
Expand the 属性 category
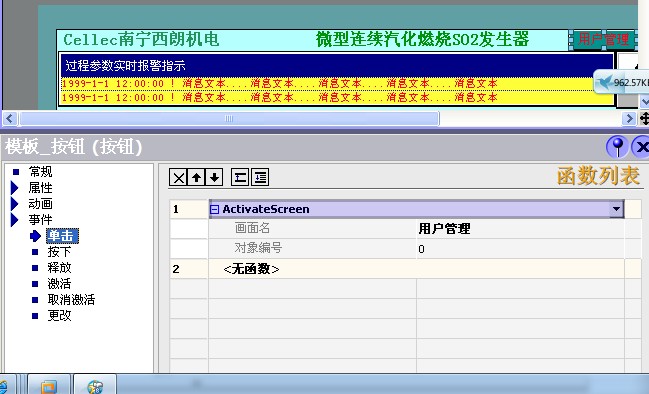[x=14, y=188]
